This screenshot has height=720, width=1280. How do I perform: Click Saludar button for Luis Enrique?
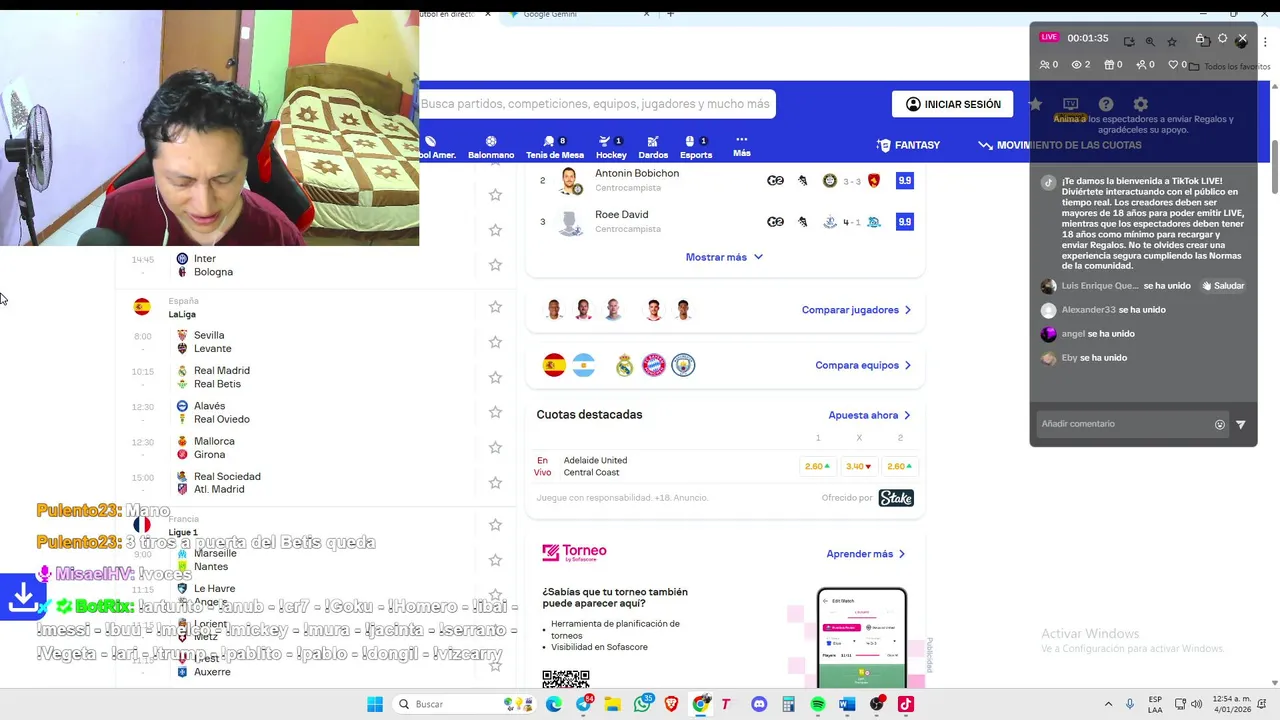point(1223,286)
